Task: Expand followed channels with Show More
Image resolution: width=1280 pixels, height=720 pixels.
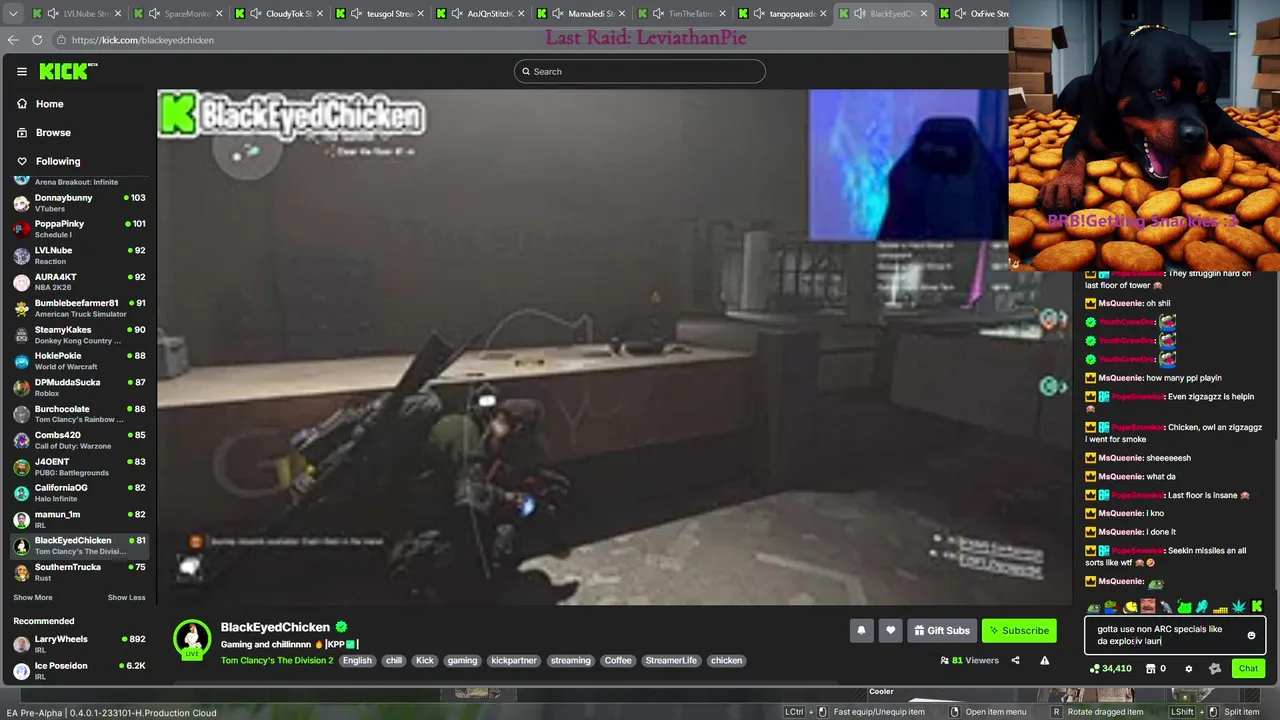Action: pyautogui.click(x=33, y=597)
